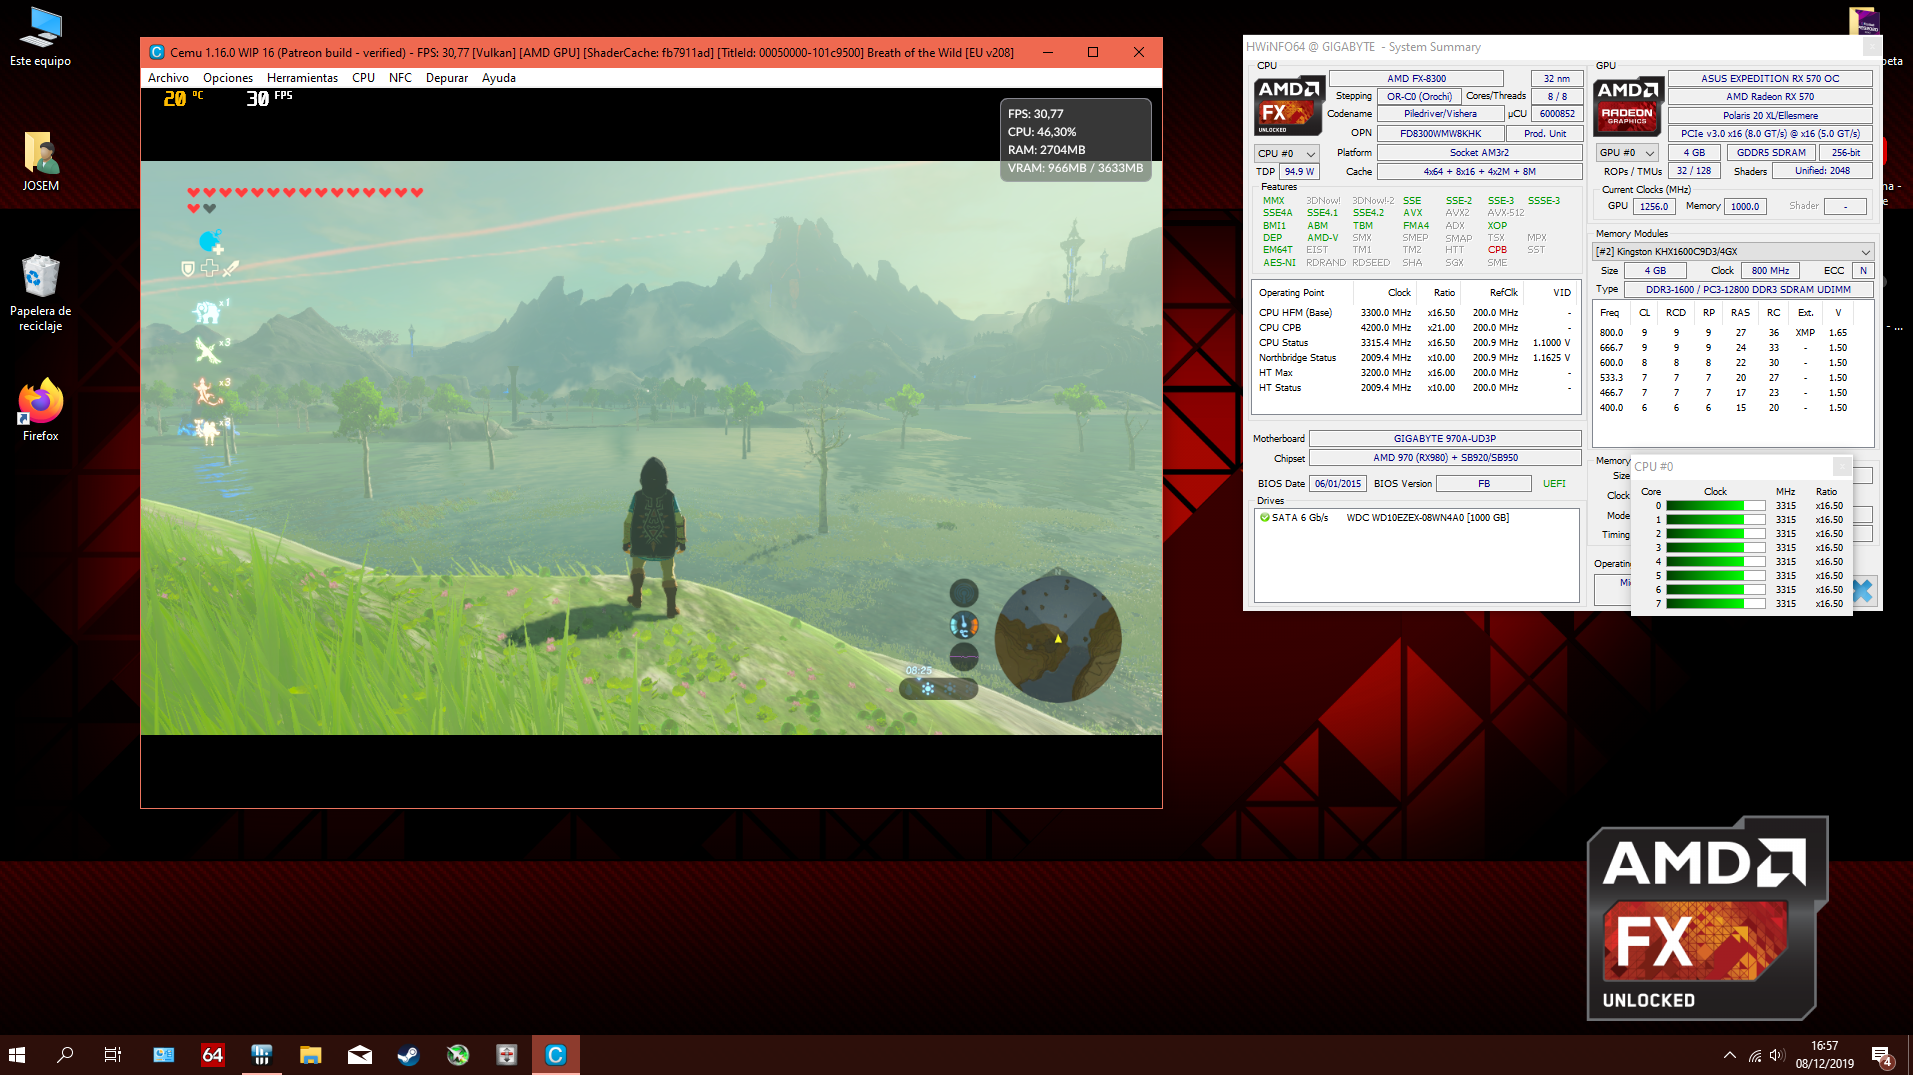Click the green jet taskbar icon
The width and height of the screenshot is (1913, 1077).
click(x=457, y=1055)
